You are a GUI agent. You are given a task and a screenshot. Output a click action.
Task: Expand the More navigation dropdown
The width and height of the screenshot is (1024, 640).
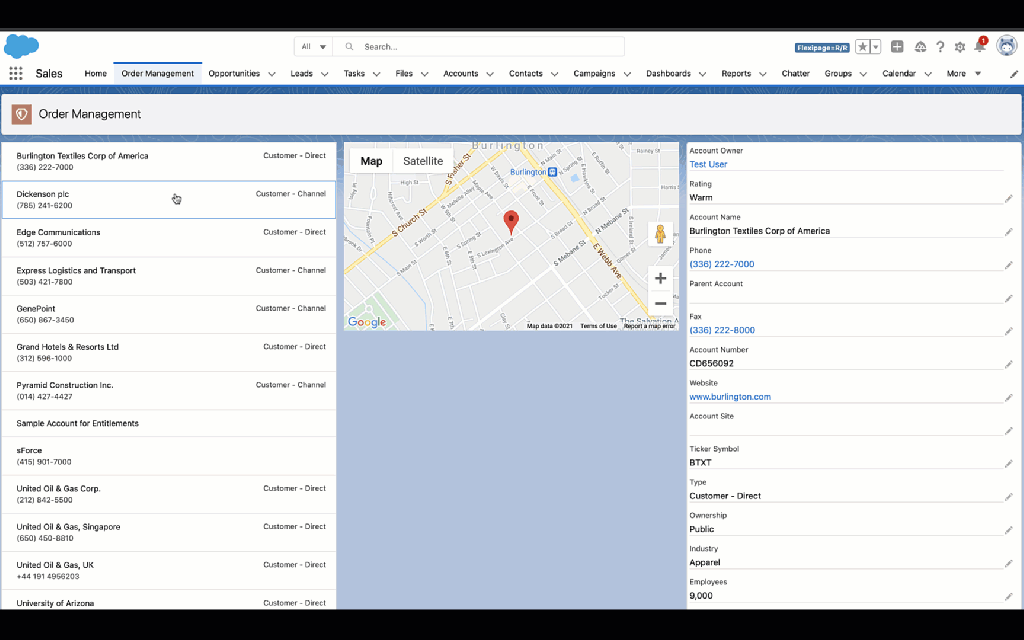(964, 74)
